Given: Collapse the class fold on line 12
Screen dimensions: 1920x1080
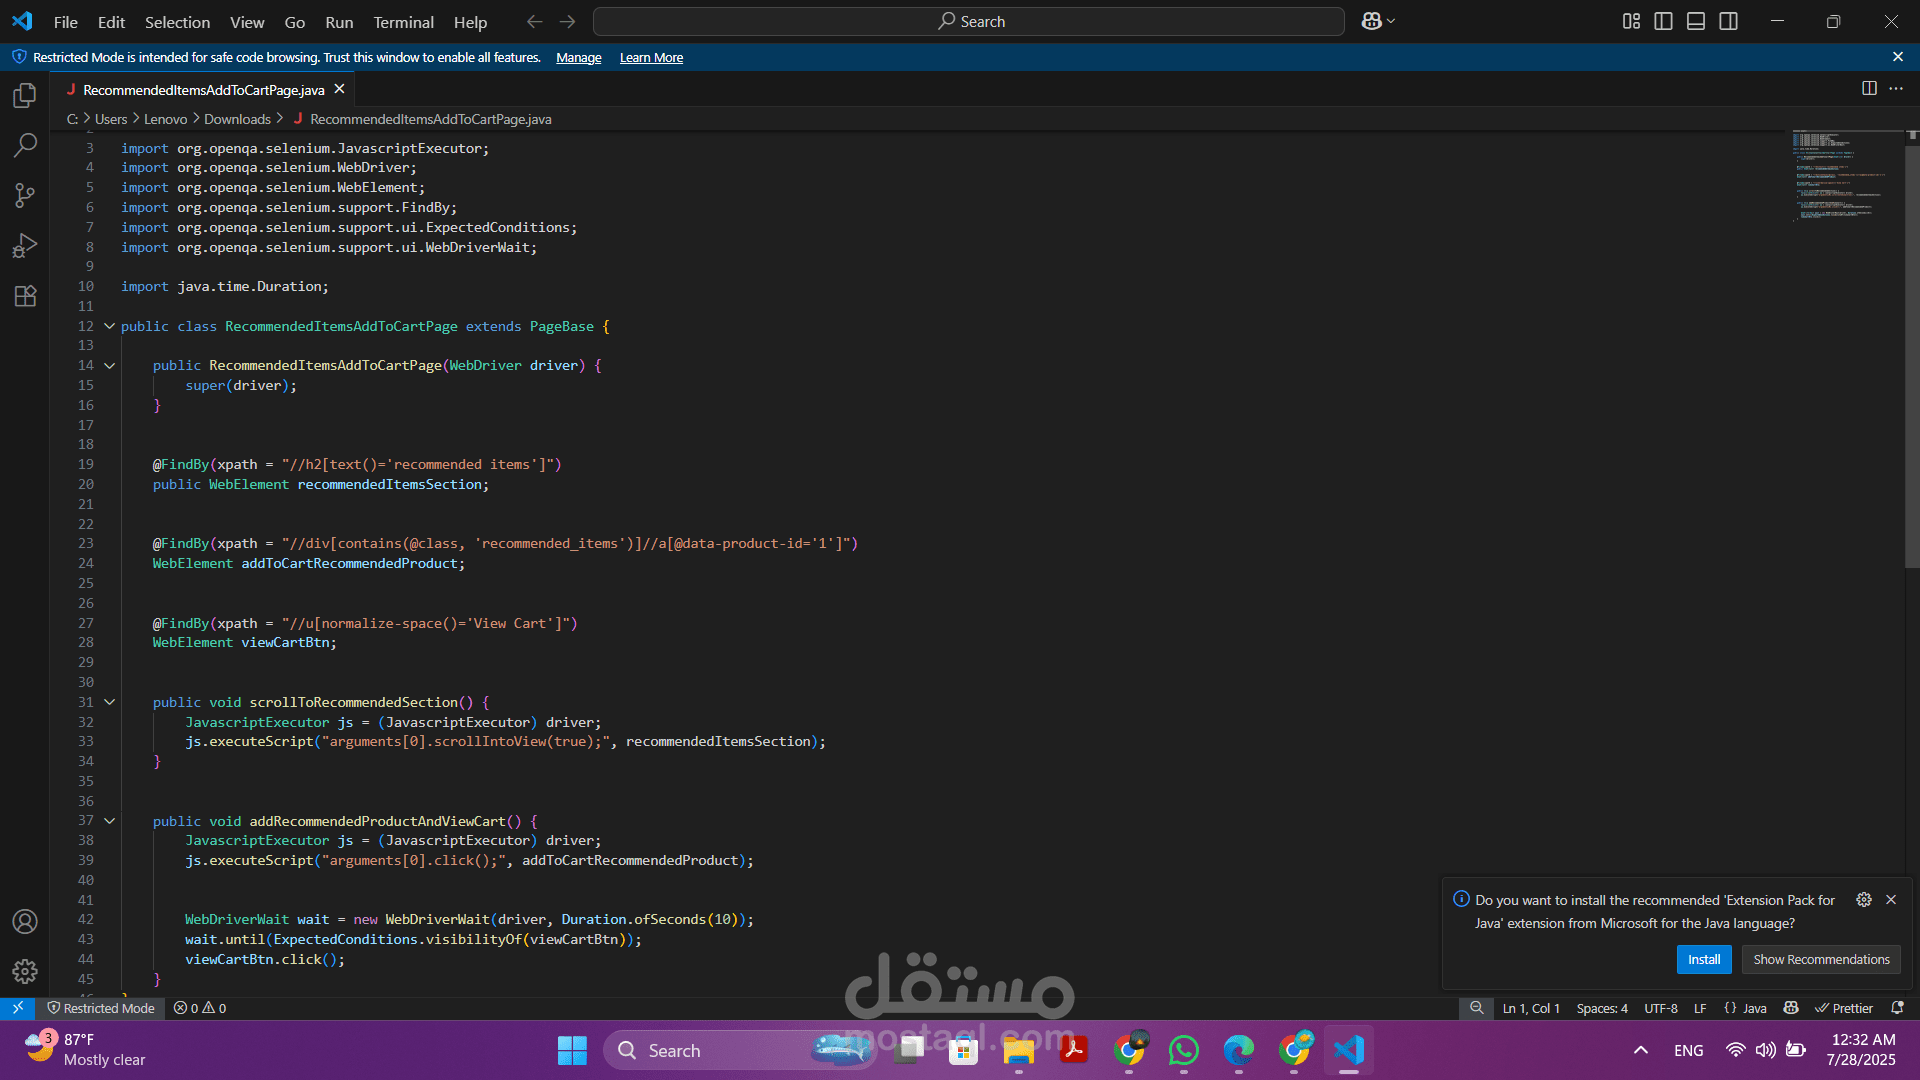Looking at the screenshot, I should pyautogui.click(x=110, y=326).
